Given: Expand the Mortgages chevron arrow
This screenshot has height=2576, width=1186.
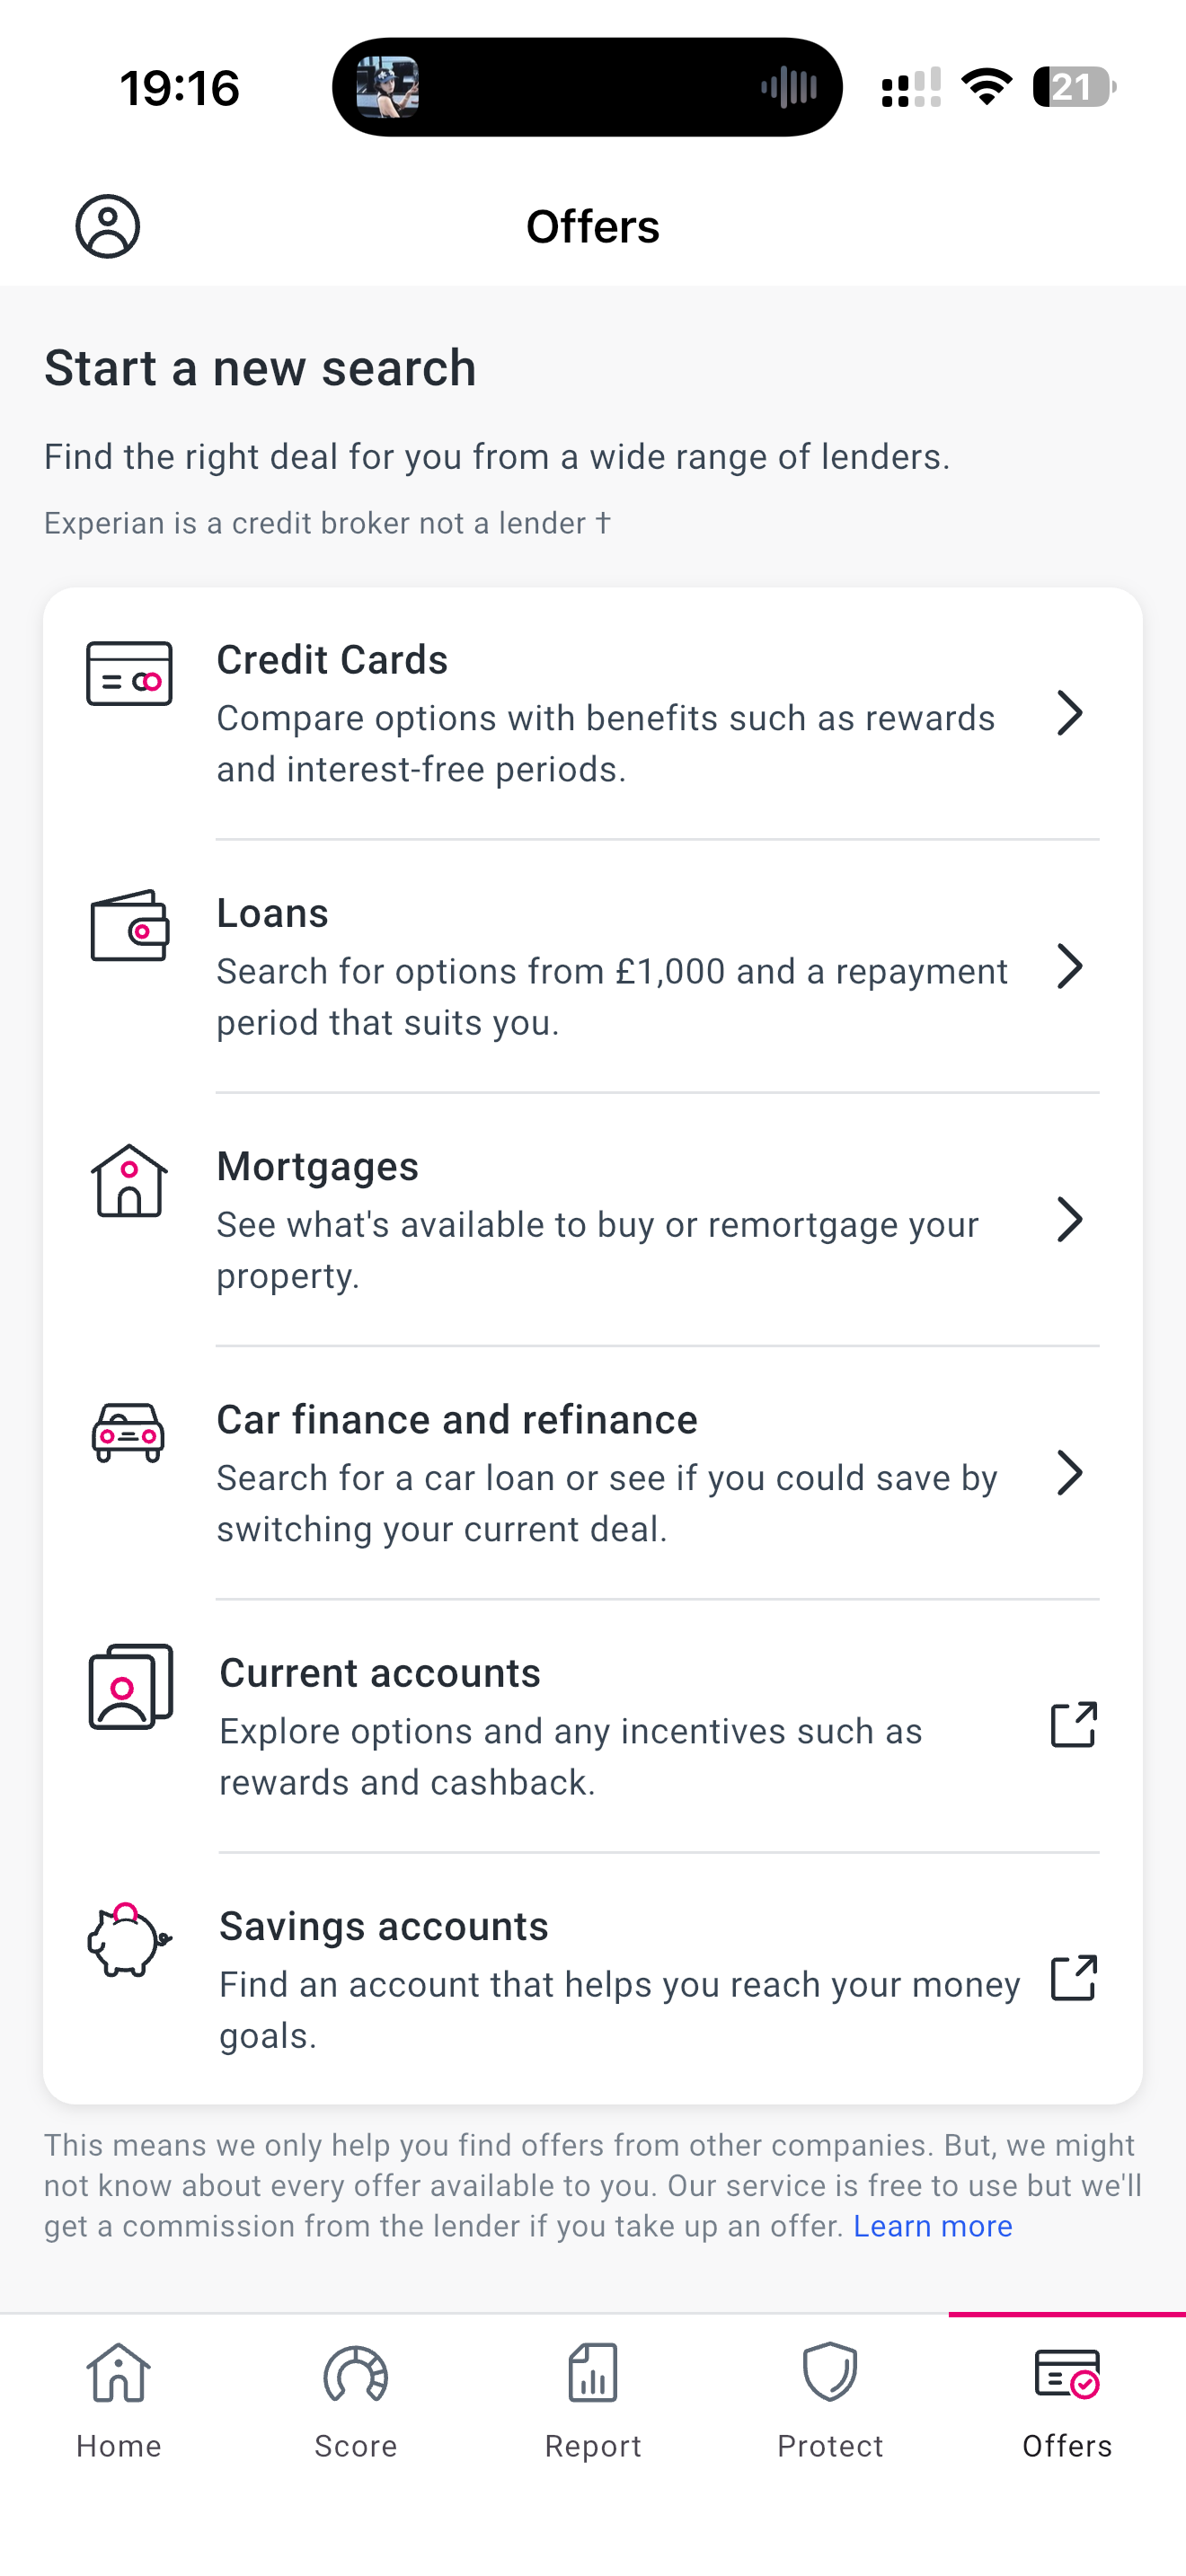Looking at the screenshot, I should coord(1070,1220).
